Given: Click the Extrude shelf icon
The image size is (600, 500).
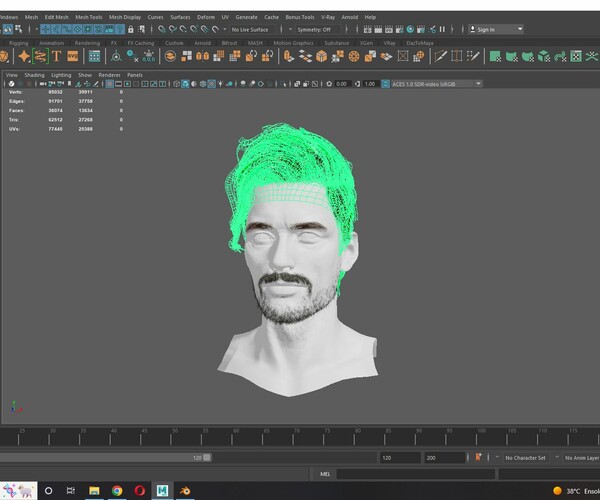Looking at the screenshot, I should (x=289, y=56).
